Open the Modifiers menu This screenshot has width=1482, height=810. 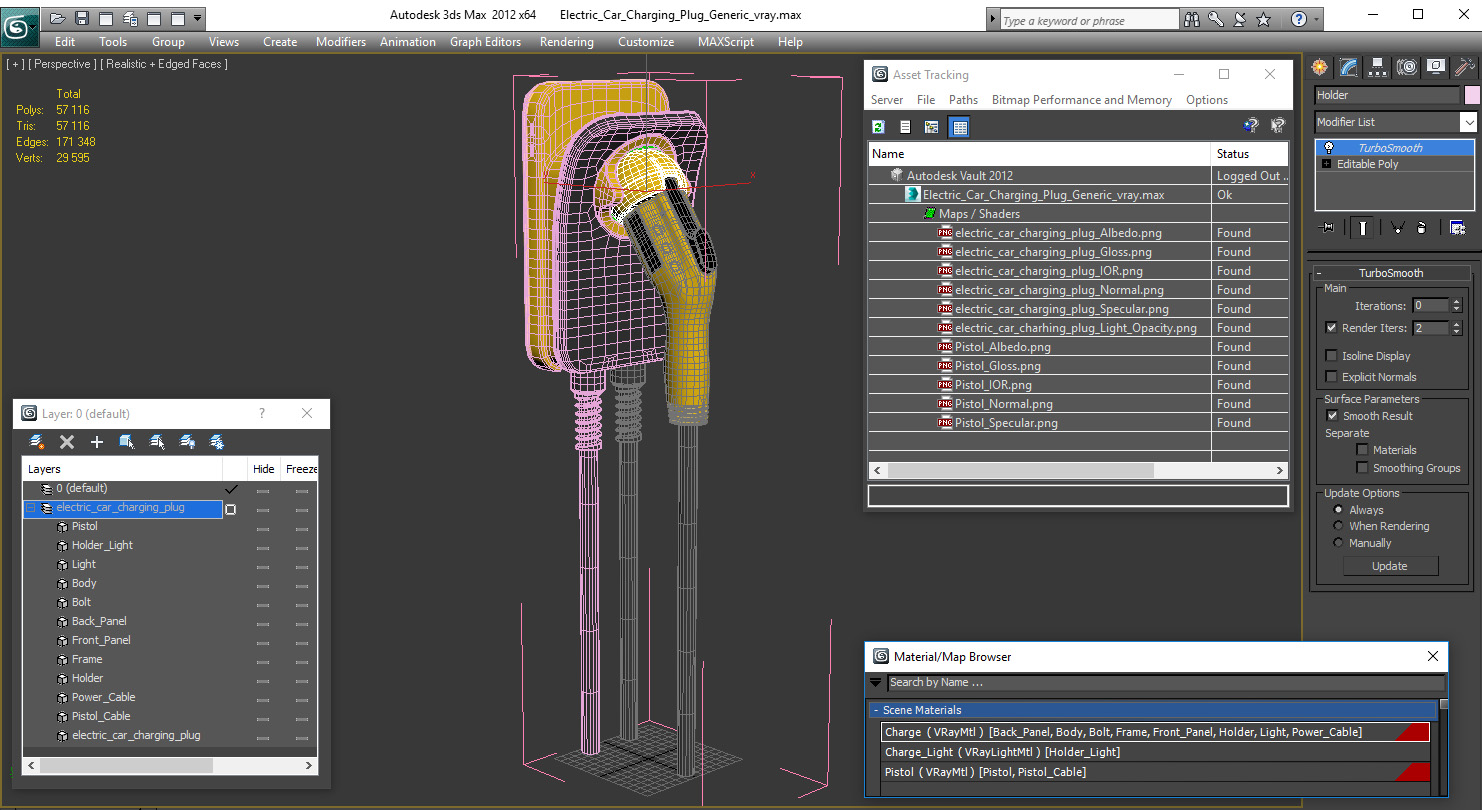341,42
